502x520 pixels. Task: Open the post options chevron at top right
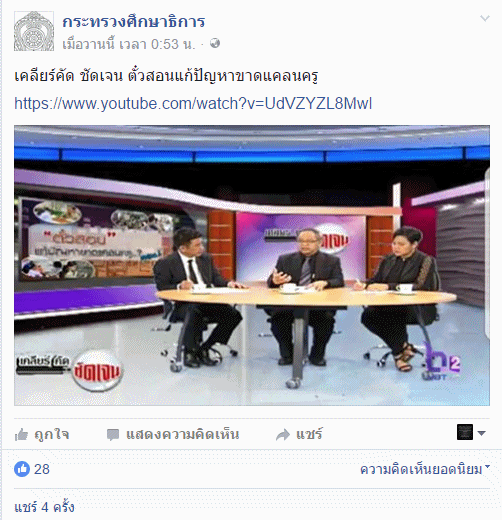(x=485, y=18)
